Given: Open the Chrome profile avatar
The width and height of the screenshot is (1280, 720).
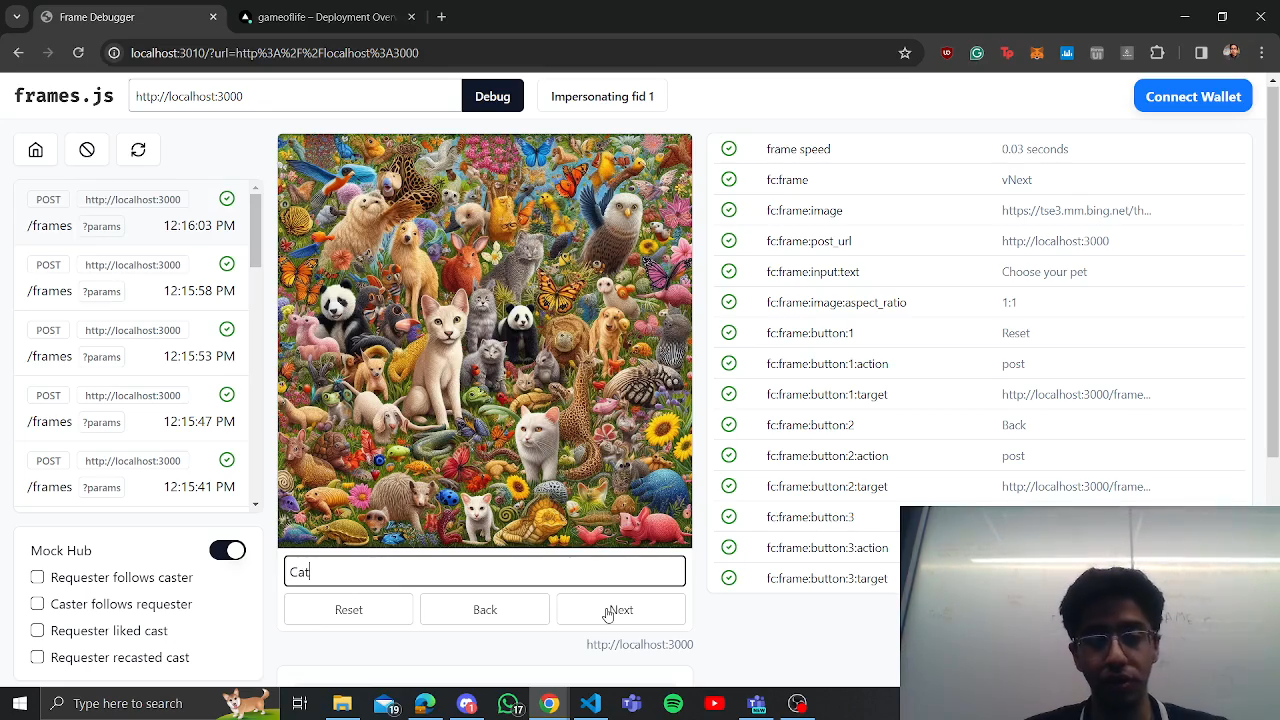Looking at the screenshot, I should pyautogui.click(x=1231, y=53).
